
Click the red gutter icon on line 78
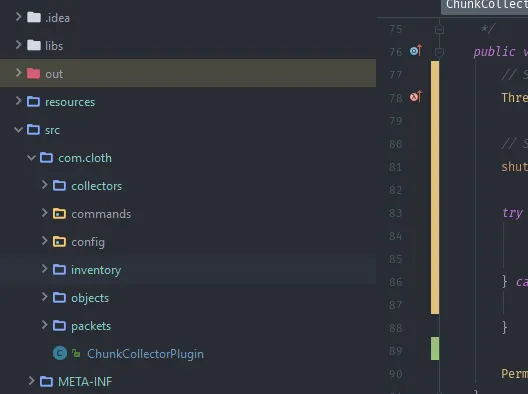(x=416, y=97)
